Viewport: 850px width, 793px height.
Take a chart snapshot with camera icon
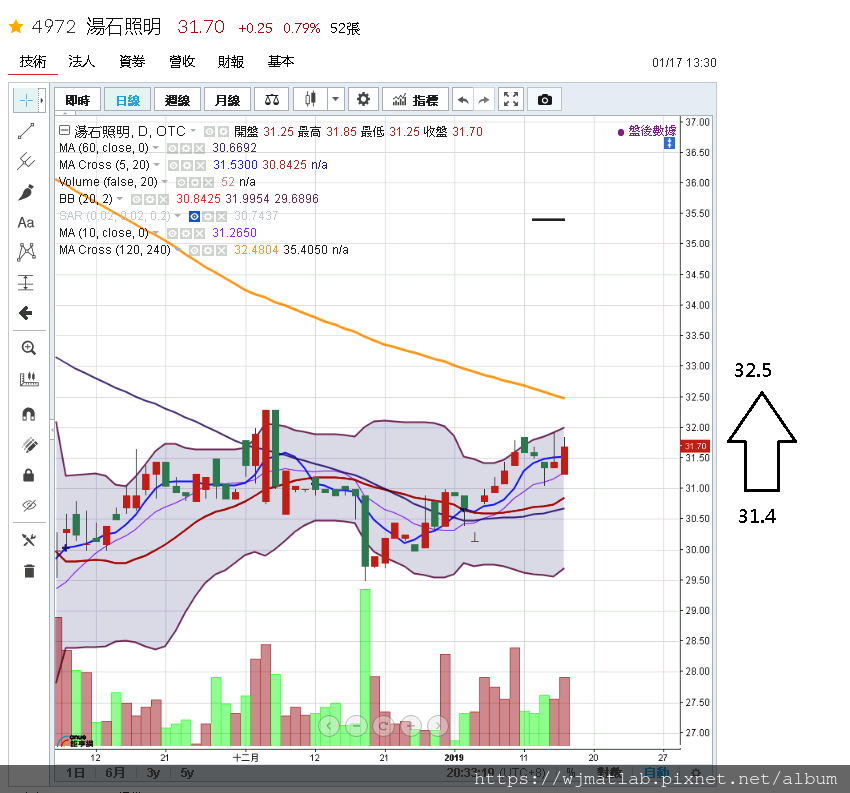(544, 99)
